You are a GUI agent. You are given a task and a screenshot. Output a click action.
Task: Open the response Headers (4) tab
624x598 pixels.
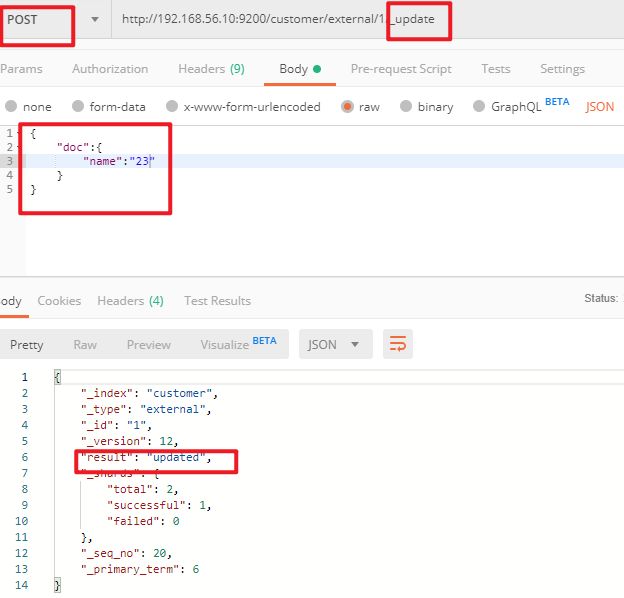click(131, 301)
